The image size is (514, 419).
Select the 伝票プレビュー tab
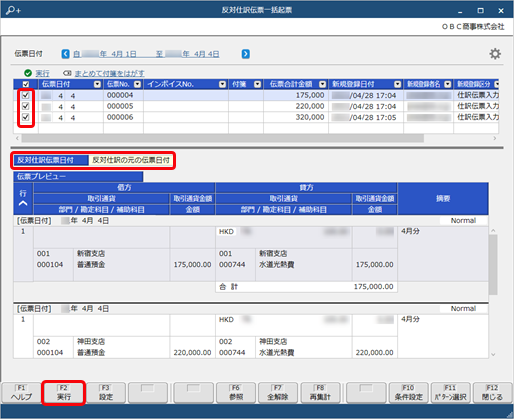coord(78,176)
